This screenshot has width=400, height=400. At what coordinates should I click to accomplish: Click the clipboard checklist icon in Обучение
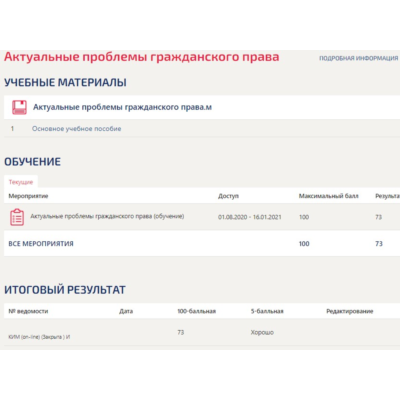[17, 217]
